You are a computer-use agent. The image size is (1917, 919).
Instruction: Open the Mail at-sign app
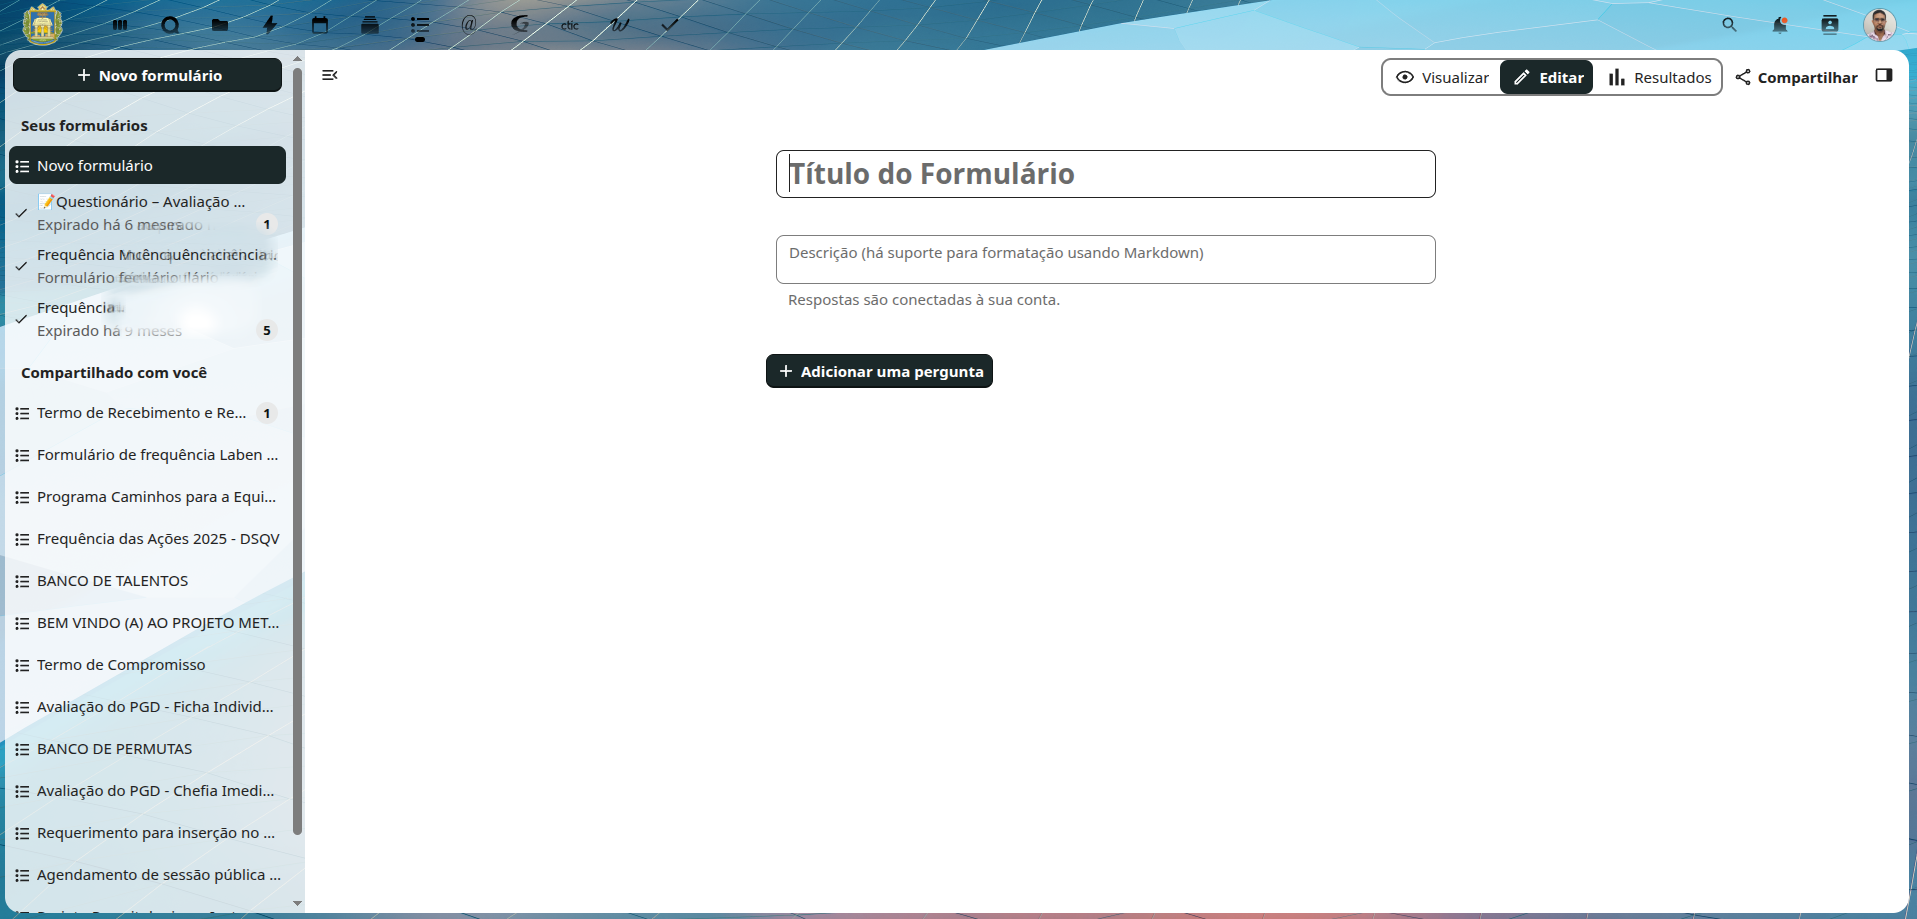(469, 24)
